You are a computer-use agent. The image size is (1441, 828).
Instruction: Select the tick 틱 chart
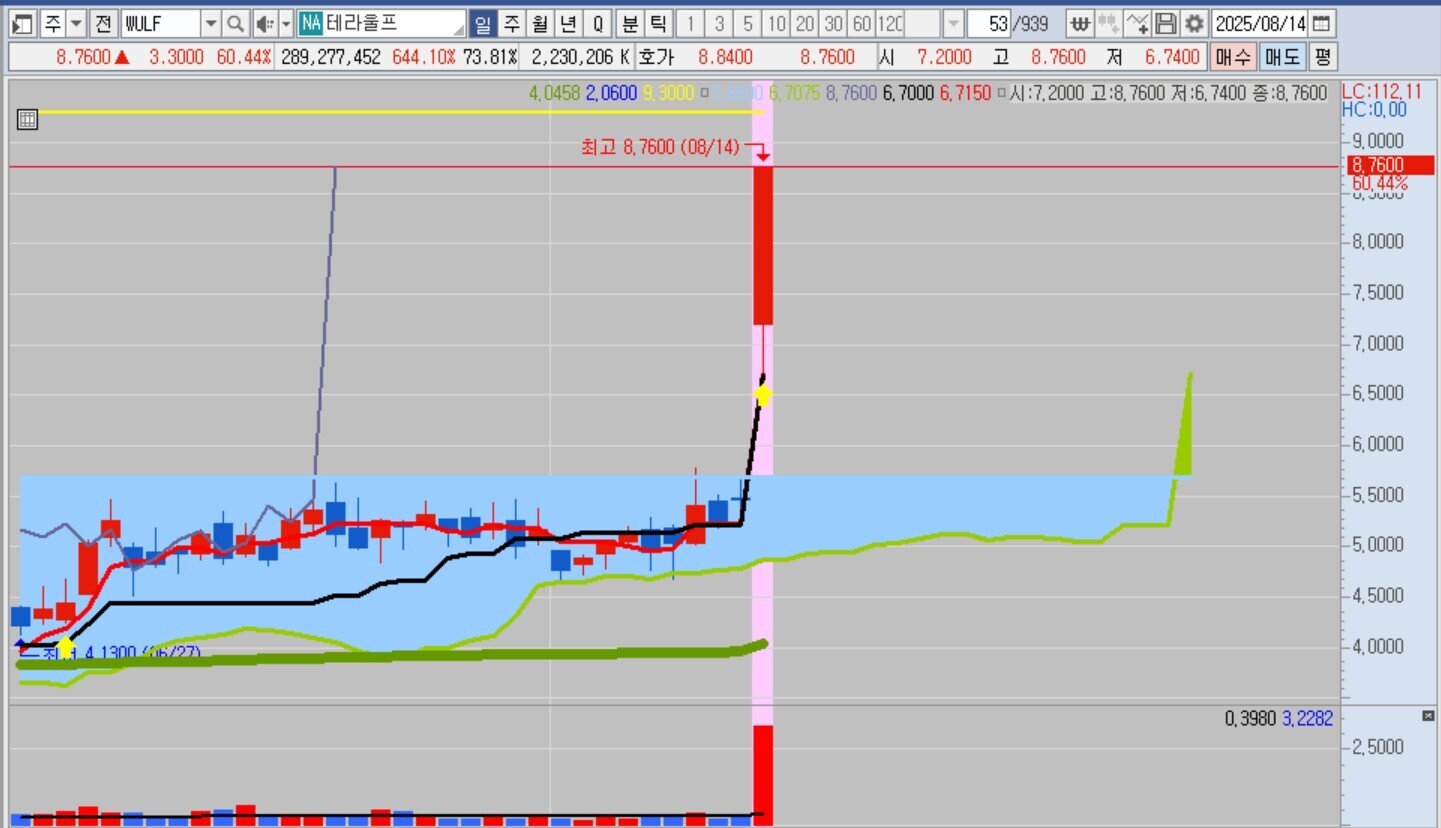coord(658,23)
